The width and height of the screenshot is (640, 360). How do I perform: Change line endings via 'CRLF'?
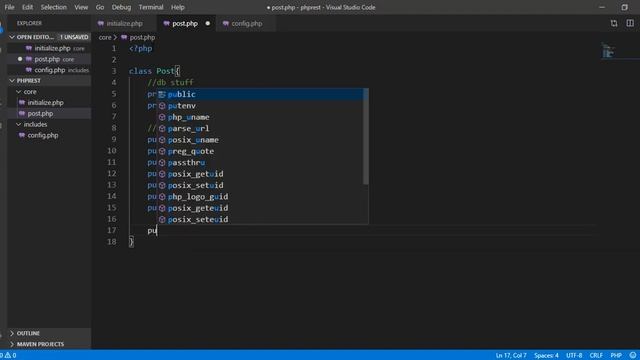tap(596, 356)
